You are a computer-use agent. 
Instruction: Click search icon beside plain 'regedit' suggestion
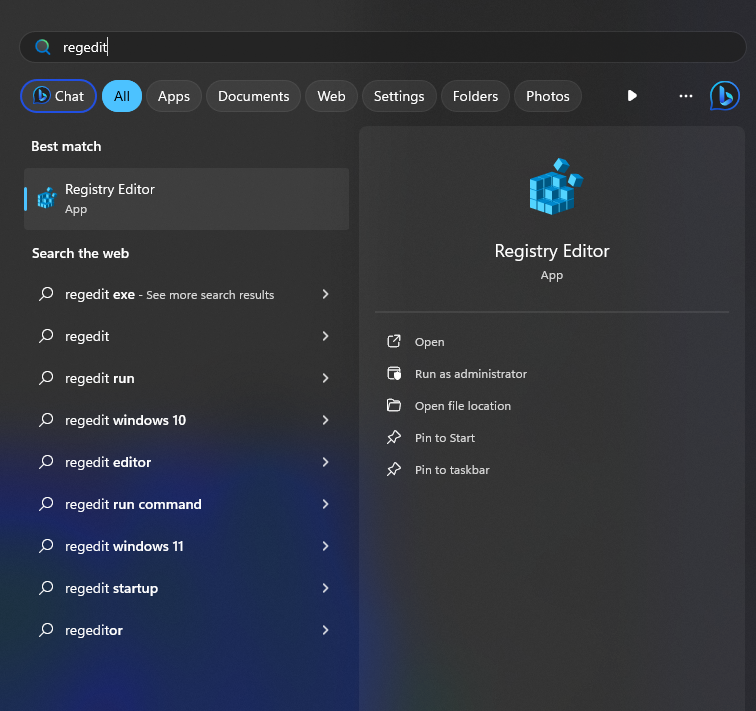(x=46, y=335)
